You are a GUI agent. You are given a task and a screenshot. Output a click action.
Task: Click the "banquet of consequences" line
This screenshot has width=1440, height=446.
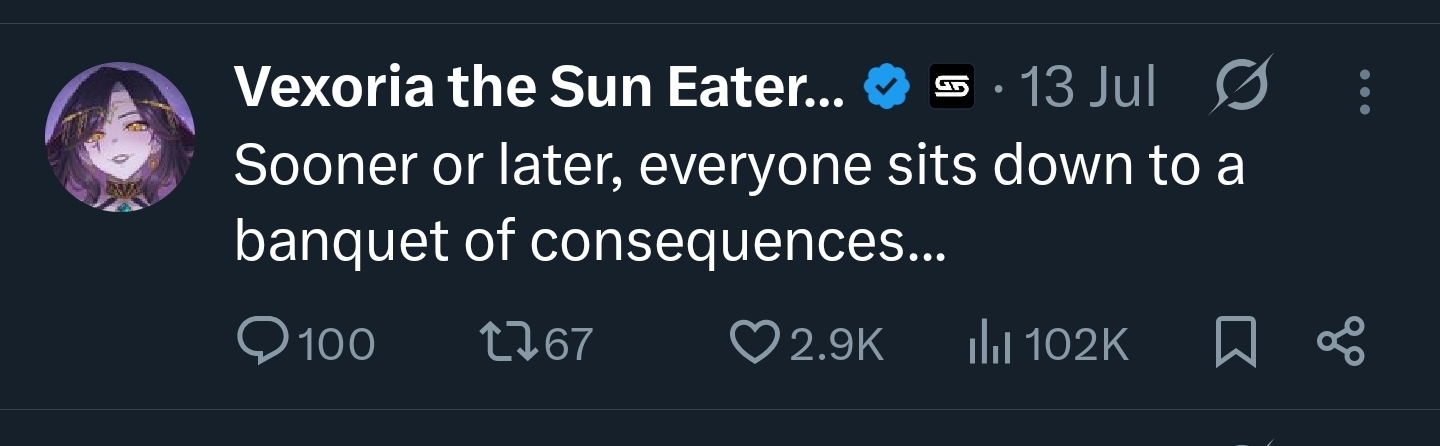(590, 241)
